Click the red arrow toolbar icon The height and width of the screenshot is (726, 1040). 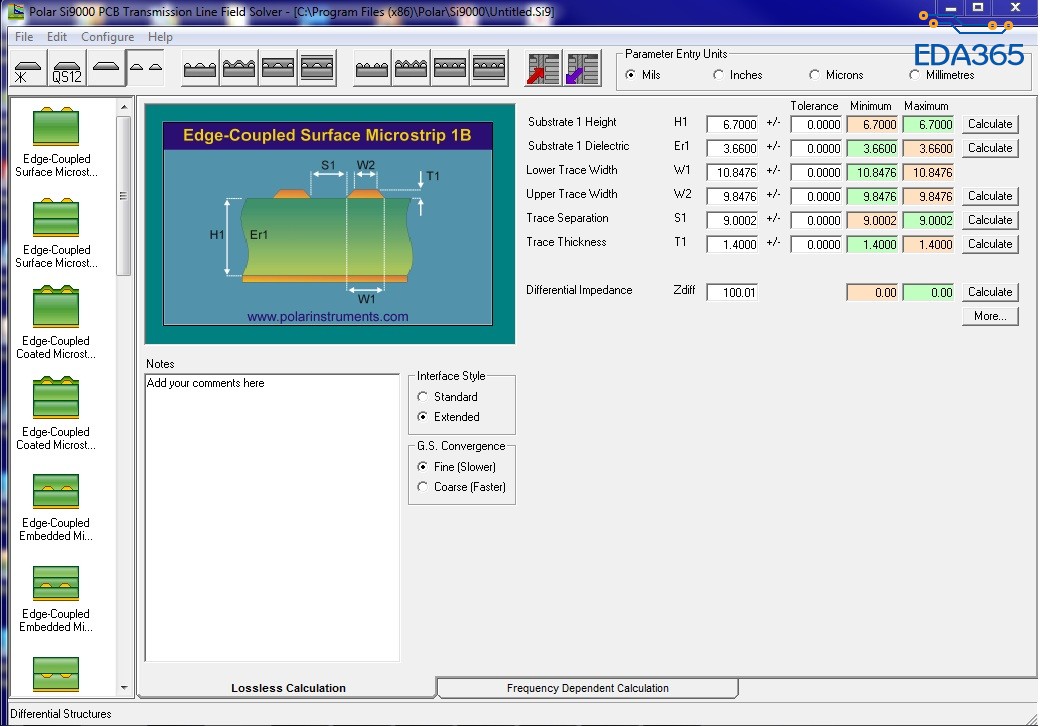coord(543,69)
